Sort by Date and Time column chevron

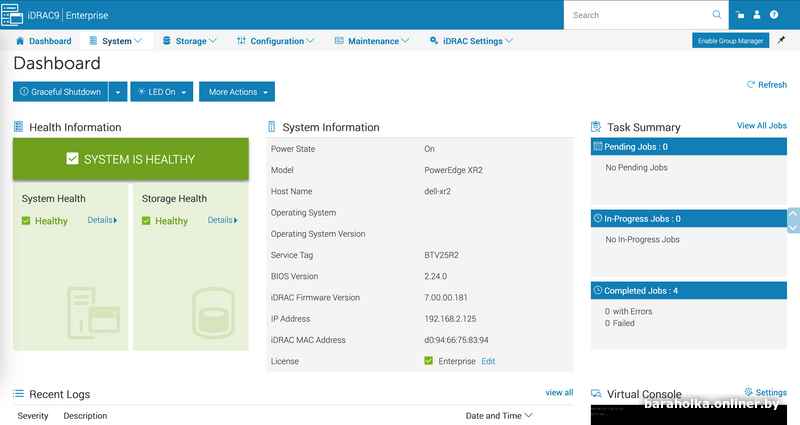pyautogui.click(x=529, y=415)
